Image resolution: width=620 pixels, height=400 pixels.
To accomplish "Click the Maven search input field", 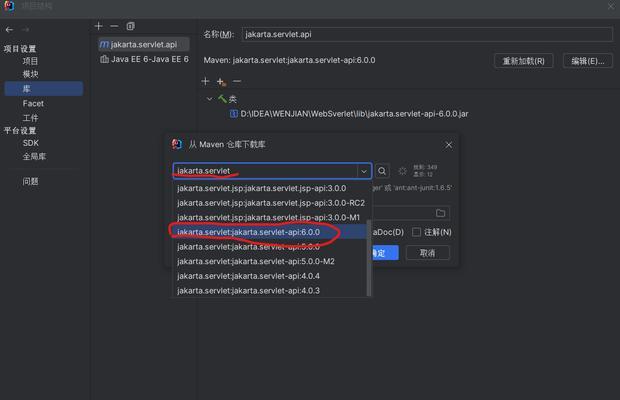I will coord(265,171).
